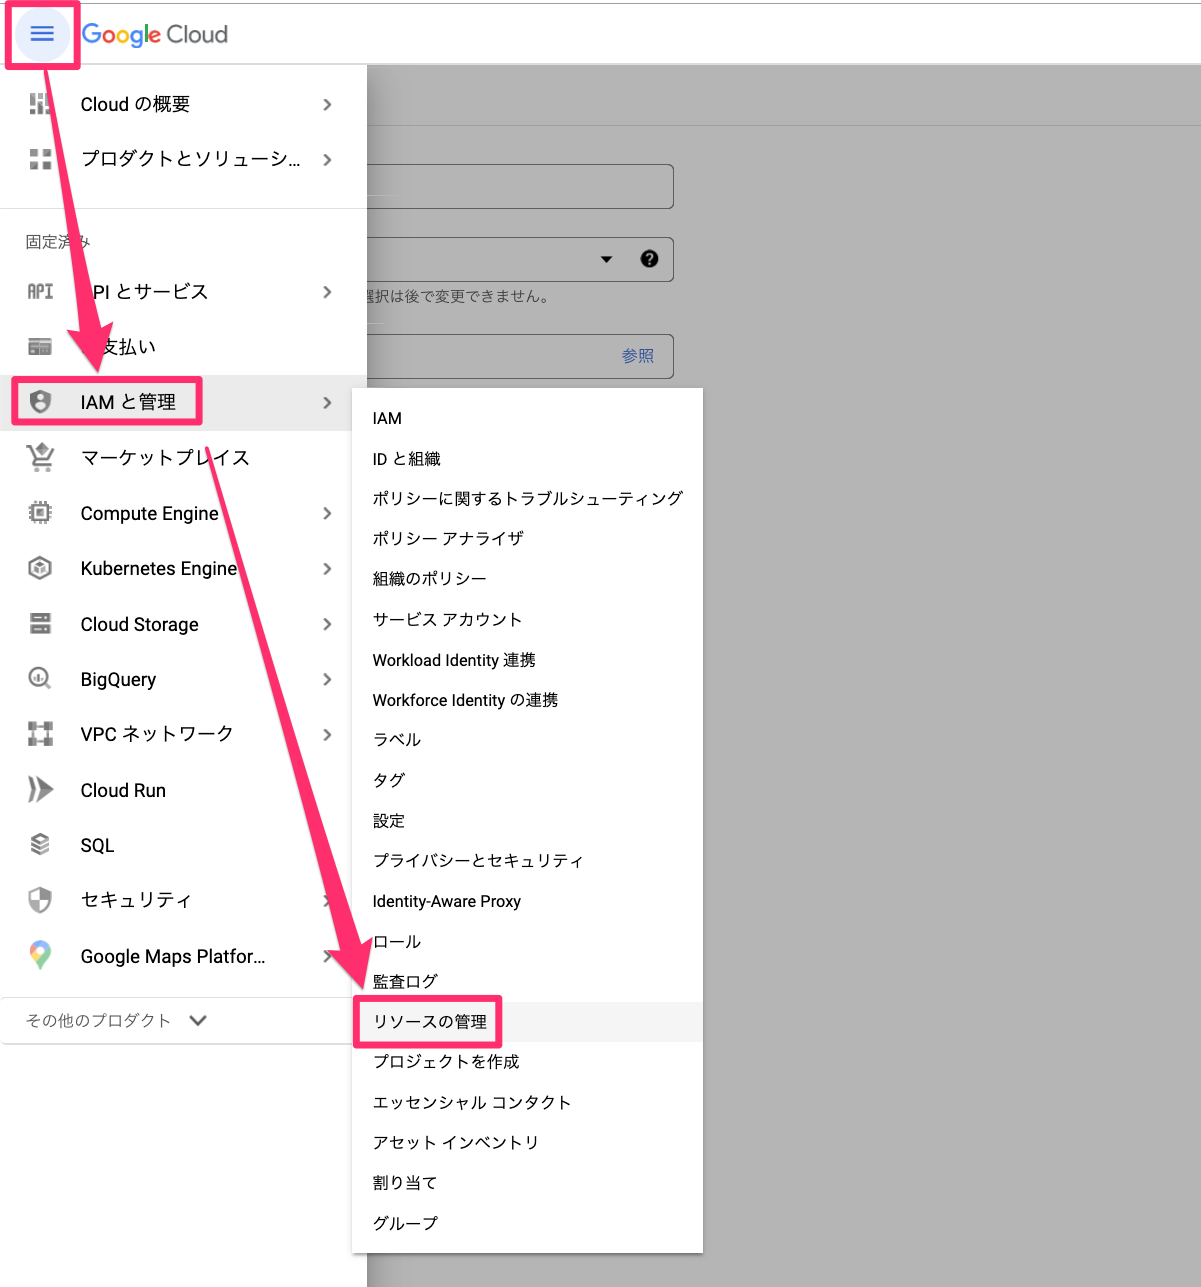The width and height of the screenshot is (1201, 1287).
Task: Click the マーケットプレイス cart icon
Action: point(40,457)
